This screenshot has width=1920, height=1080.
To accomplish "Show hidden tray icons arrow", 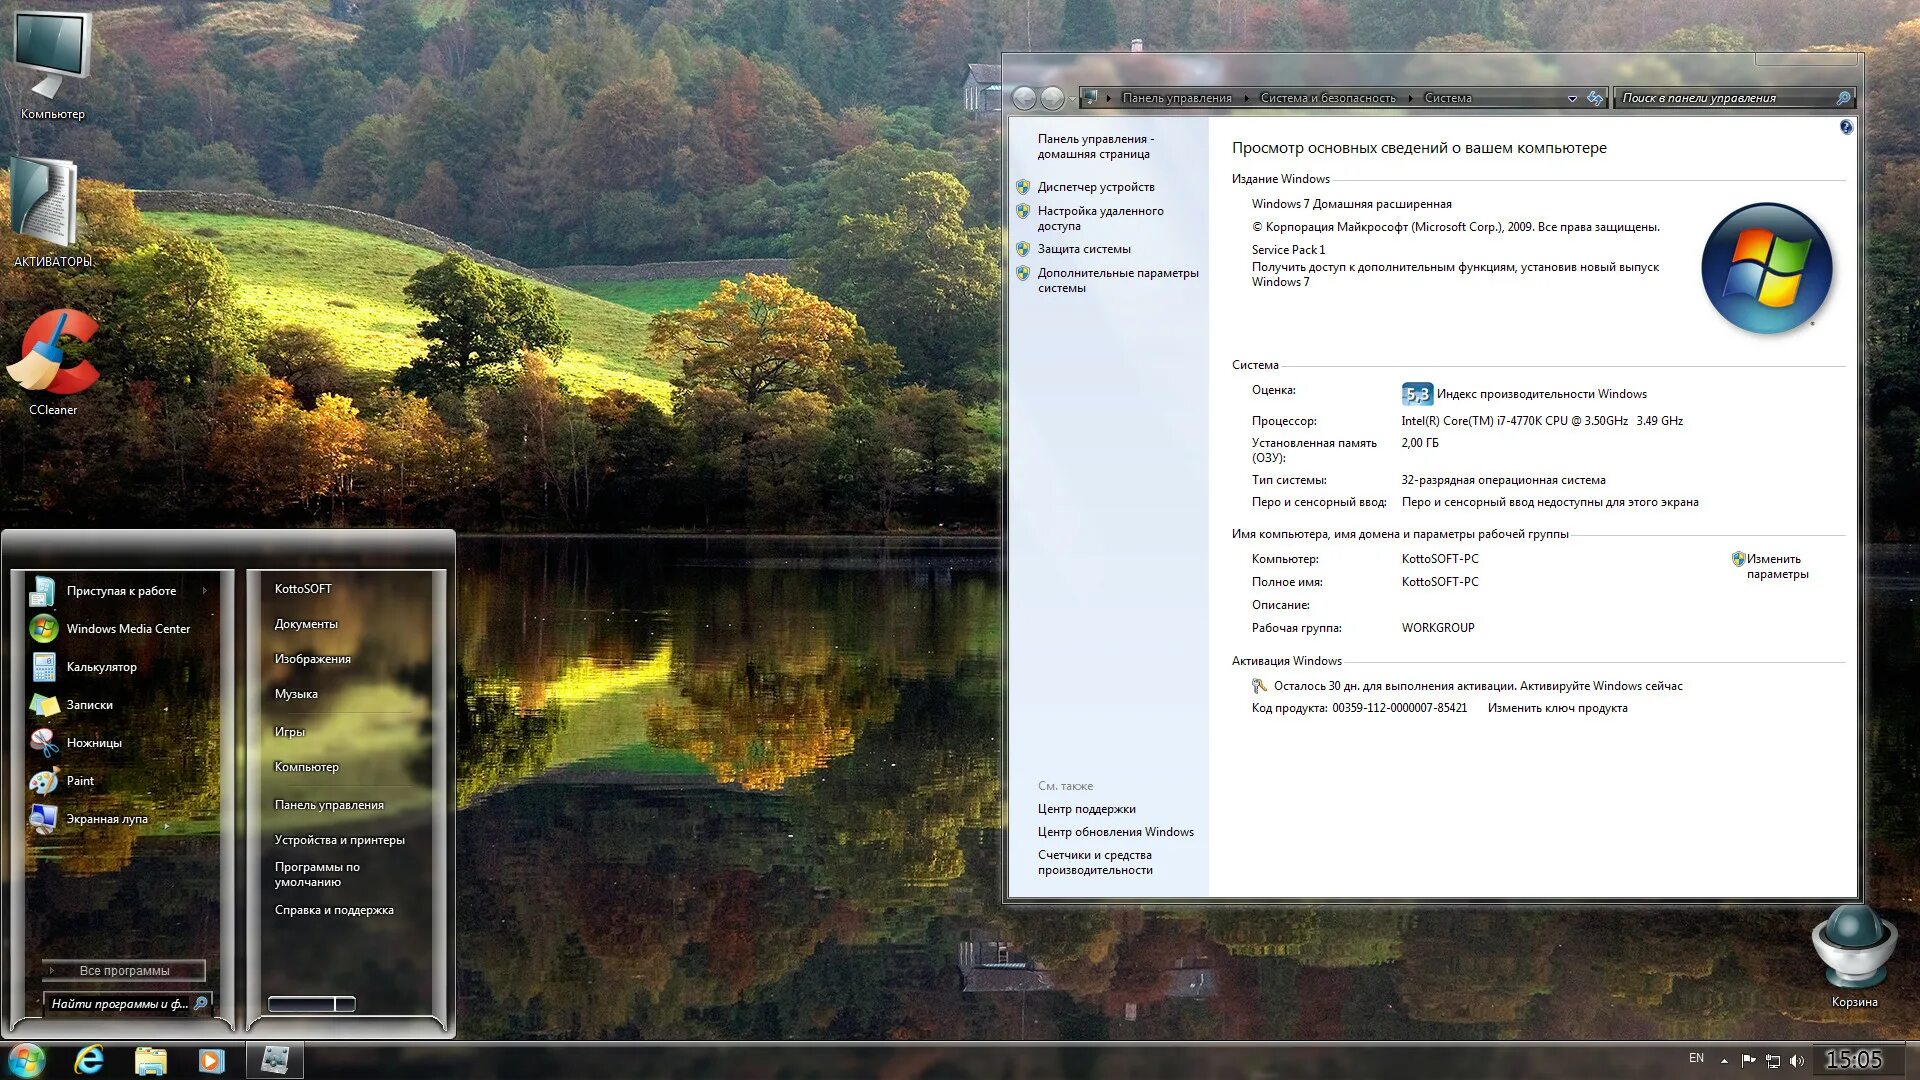I will (1724, 1061).
